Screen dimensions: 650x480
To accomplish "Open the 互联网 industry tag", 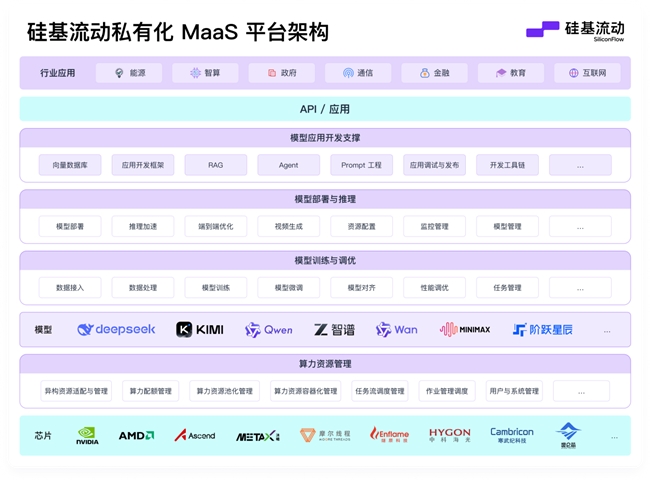I will click(587, 73).
